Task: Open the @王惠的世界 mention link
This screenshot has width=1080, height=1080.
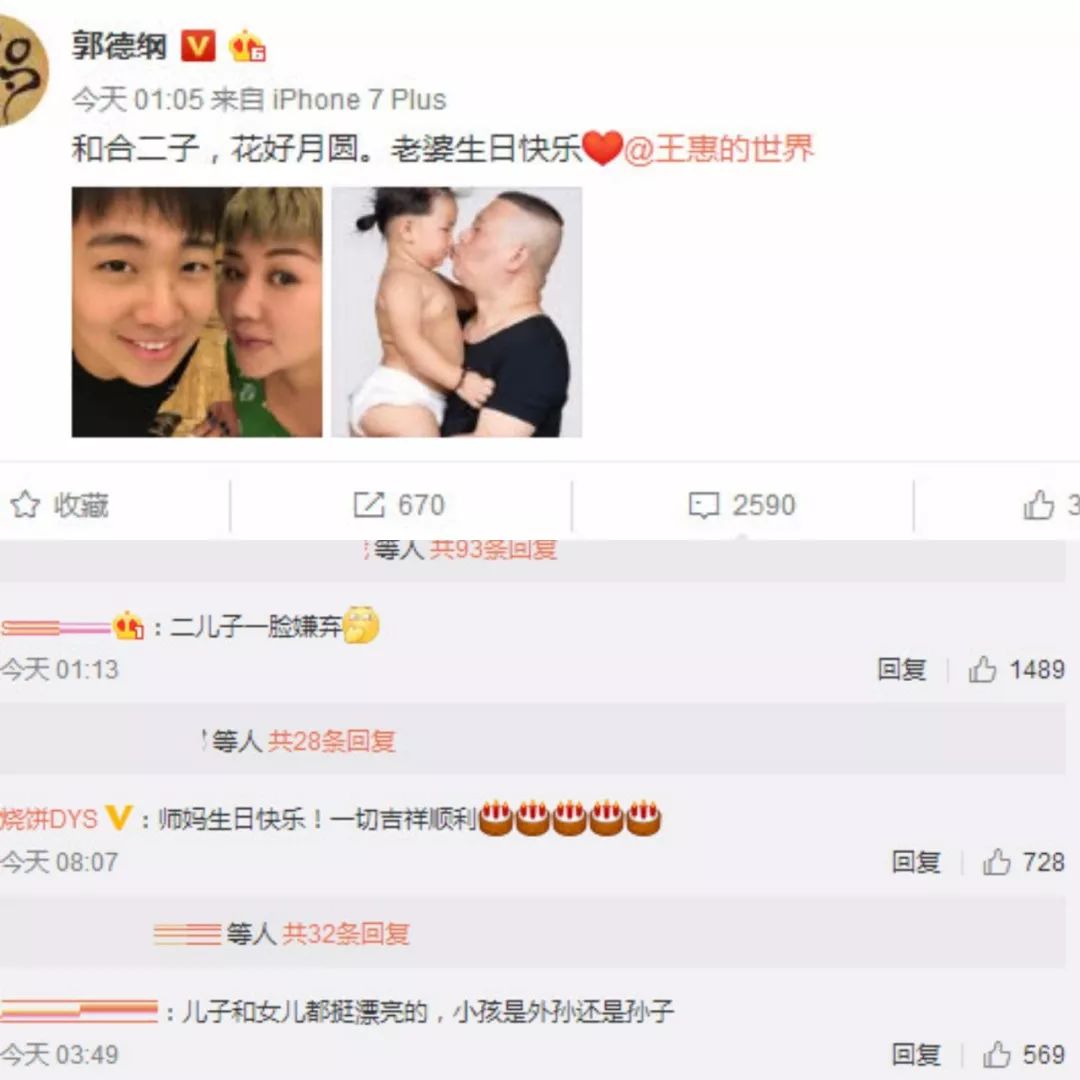Action: [718, 149]
